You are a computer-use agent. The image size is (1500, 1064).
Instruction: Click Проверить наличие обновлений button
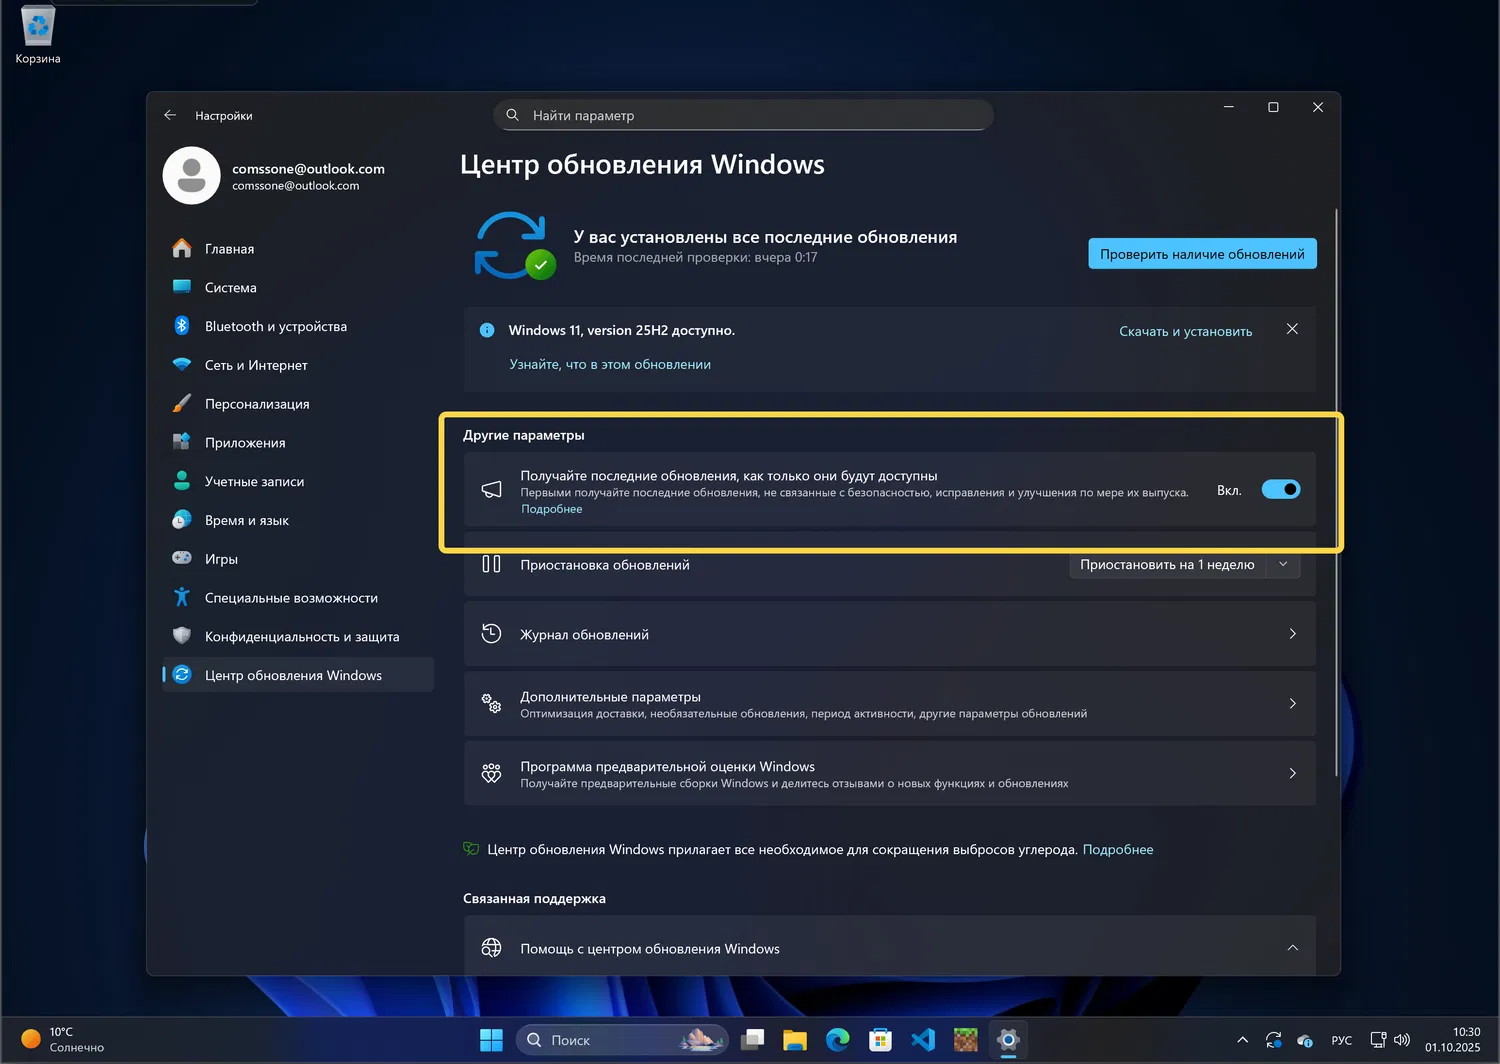[1202, 254]
